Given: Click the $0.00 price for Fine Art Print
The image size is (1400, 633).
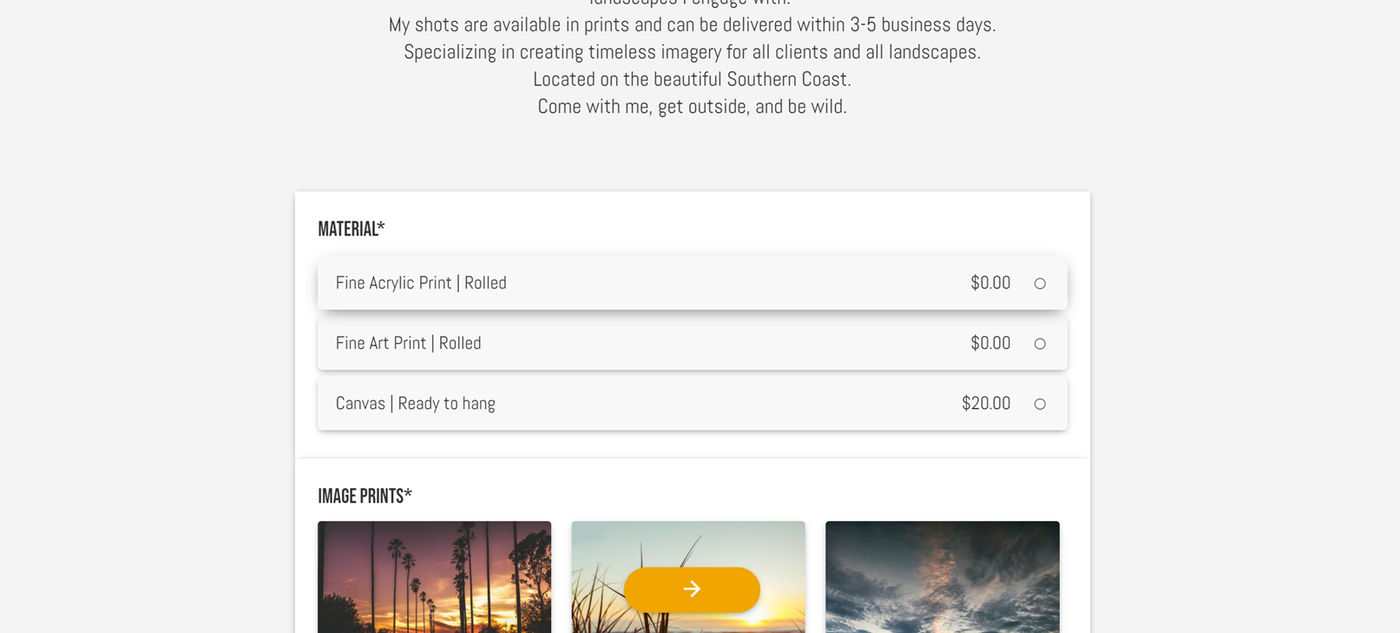Looking at the screenshot, I should click(990, 343).
